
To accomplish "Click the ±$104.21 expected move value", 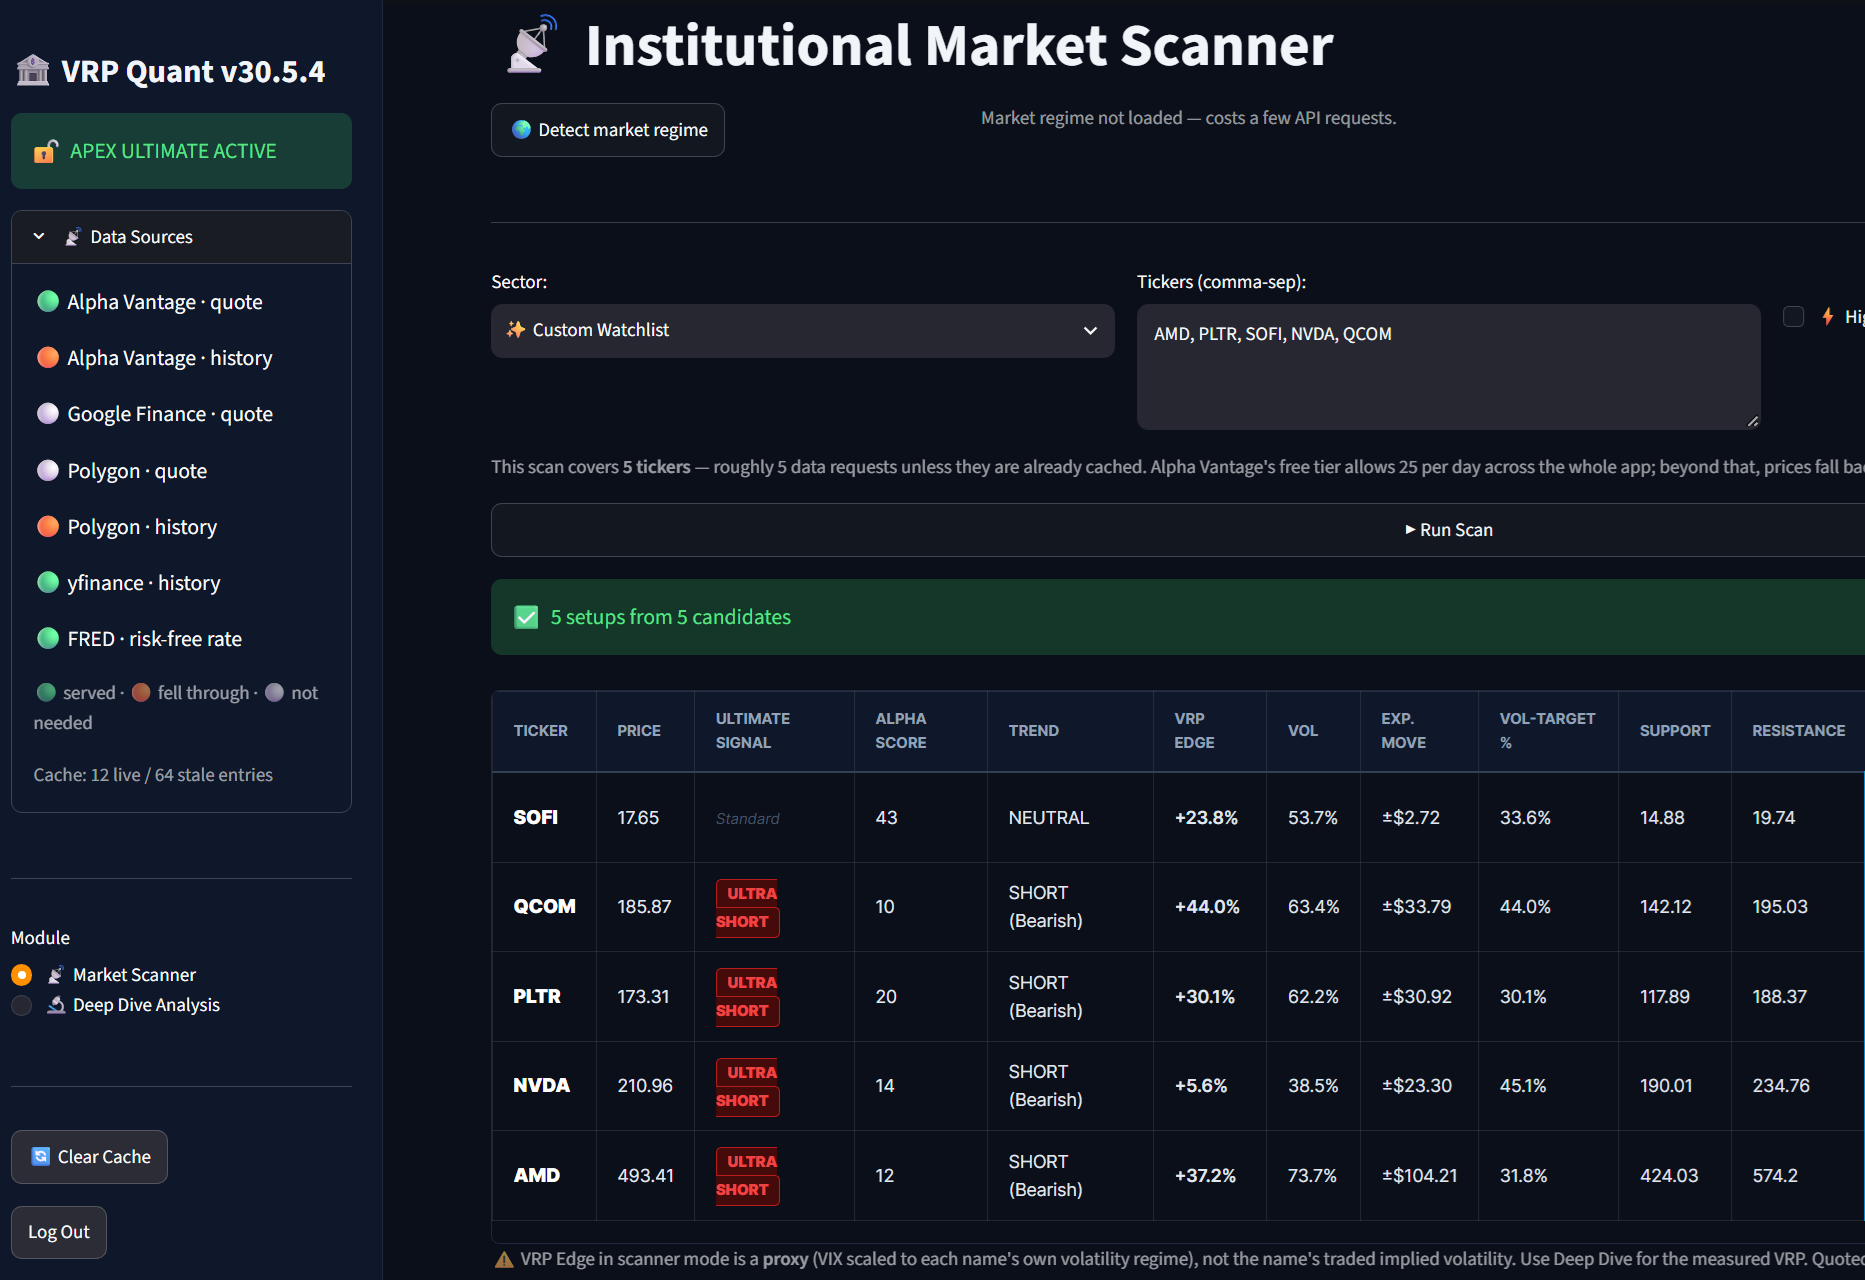I will point(1419,1175).
